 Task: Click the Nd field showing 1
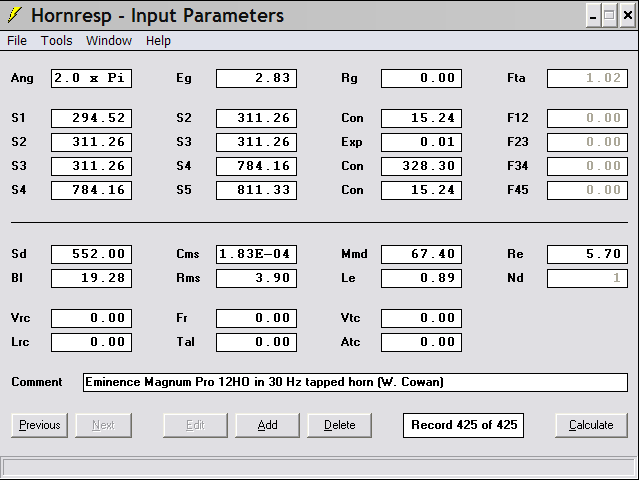click(x=587, y=278)
